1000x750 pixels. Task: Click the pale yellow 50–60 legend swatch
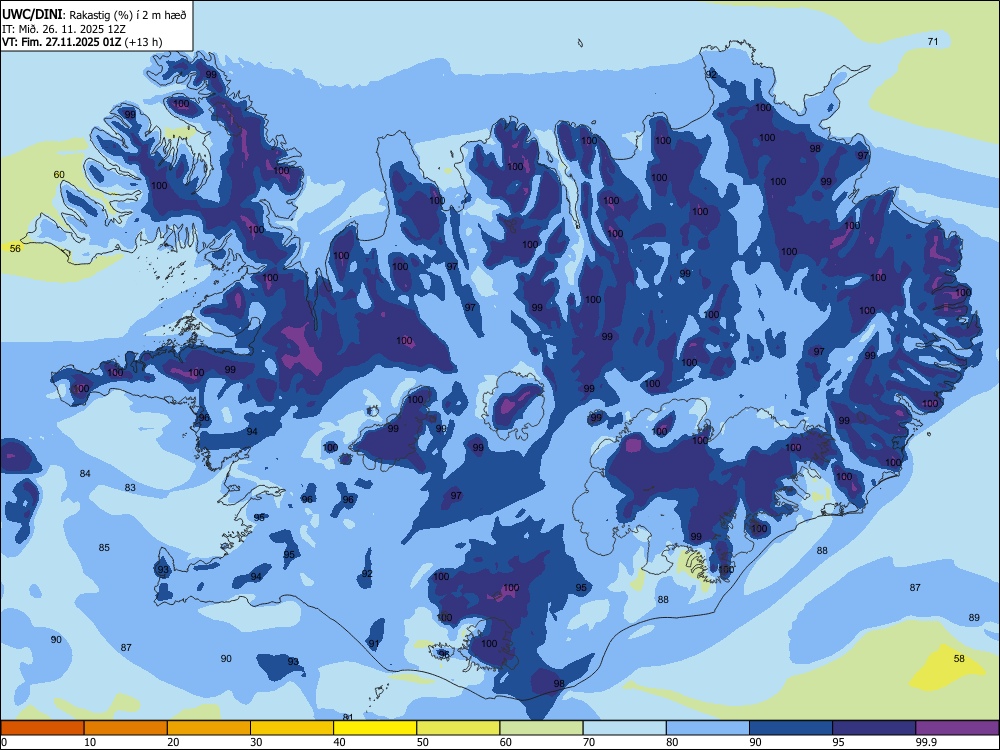[x=458, y=728]
